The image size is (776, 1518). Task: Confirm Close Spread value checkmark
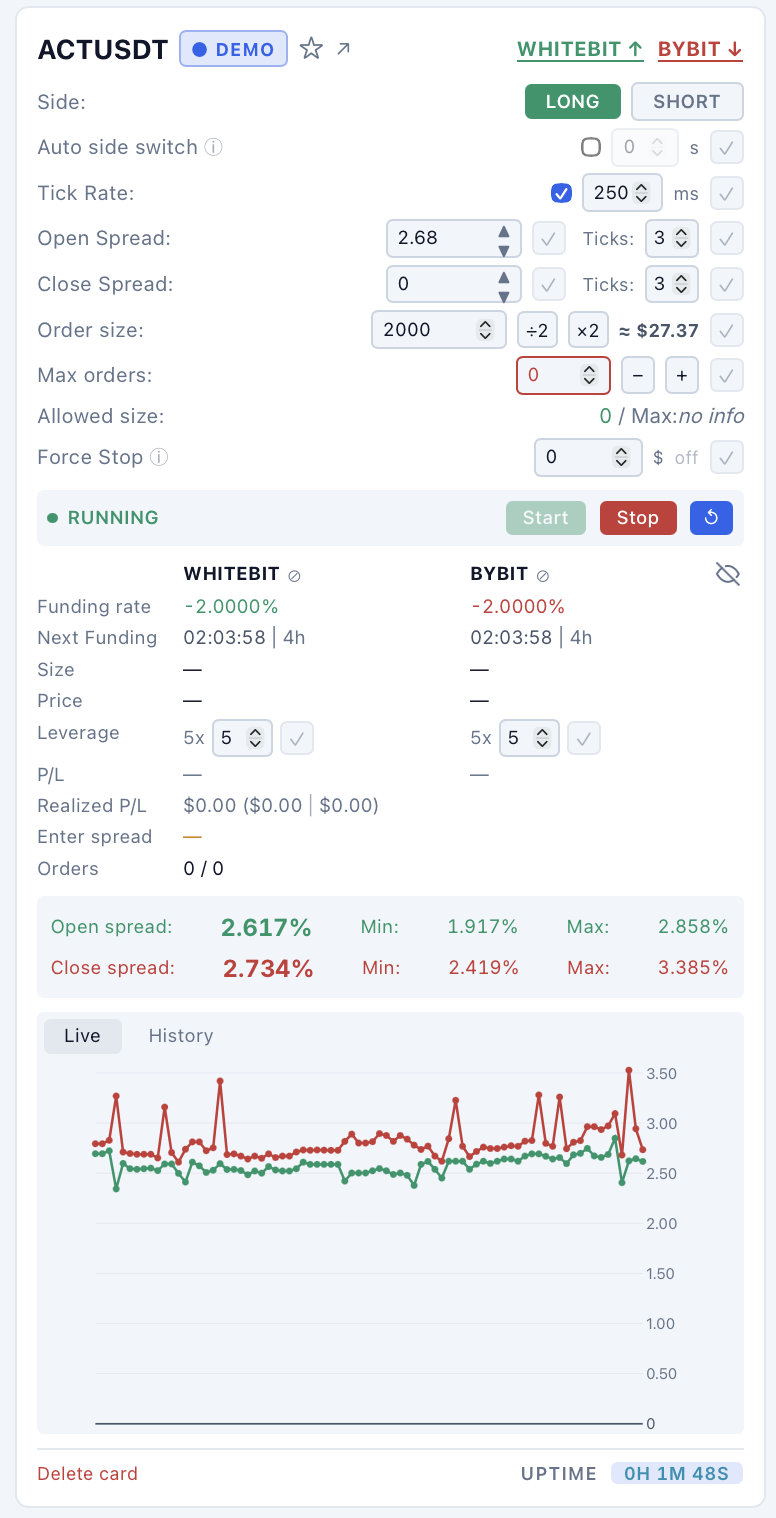pyautogui.click(x=548, y=284)
